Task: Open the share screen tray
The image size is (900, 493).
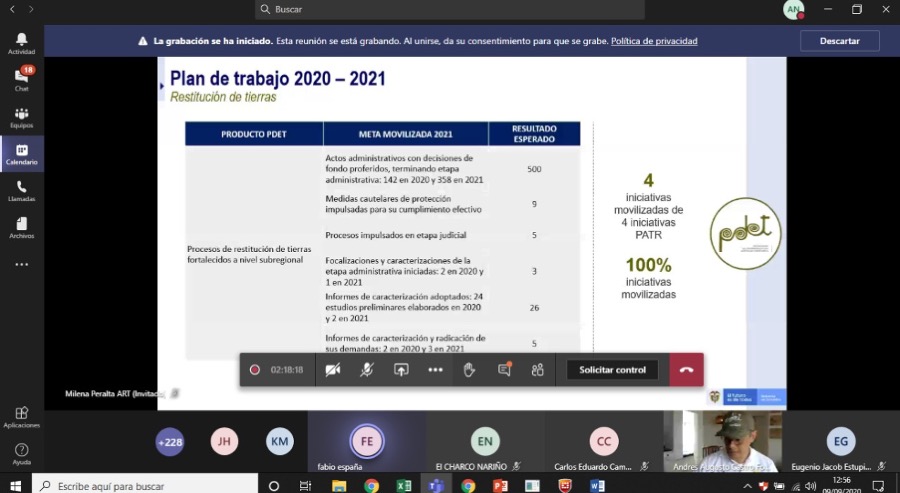Action: [401, 369]
